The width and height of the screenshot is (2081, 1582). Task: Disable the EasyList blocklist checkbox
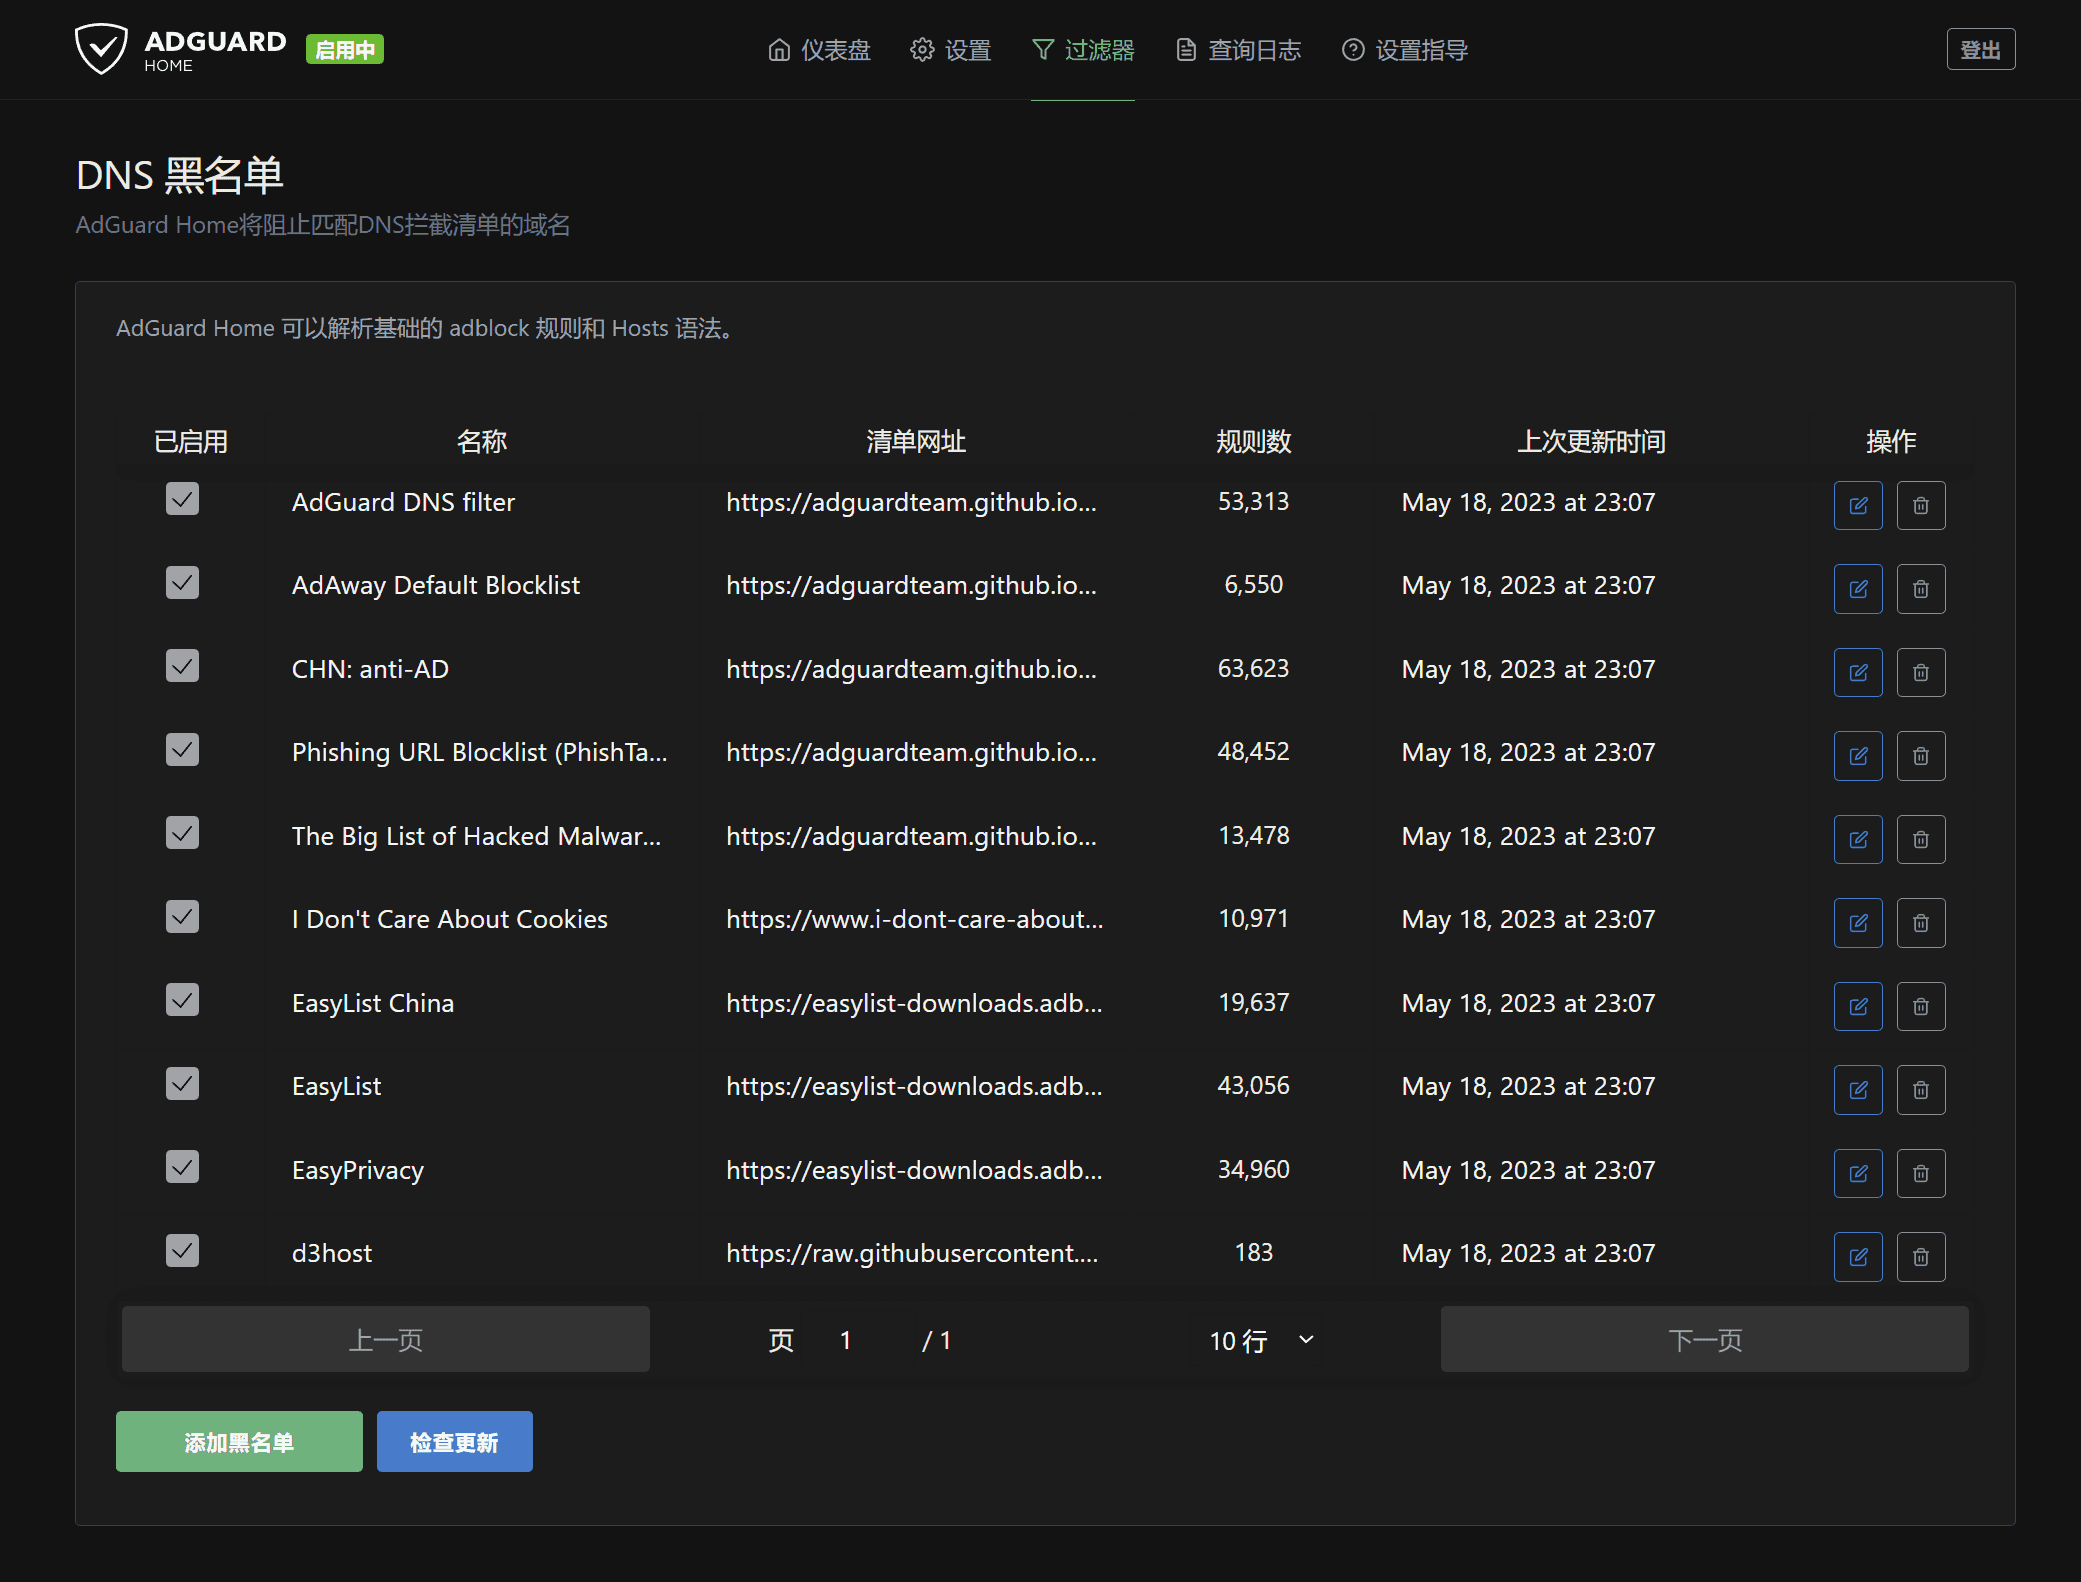182,1083
